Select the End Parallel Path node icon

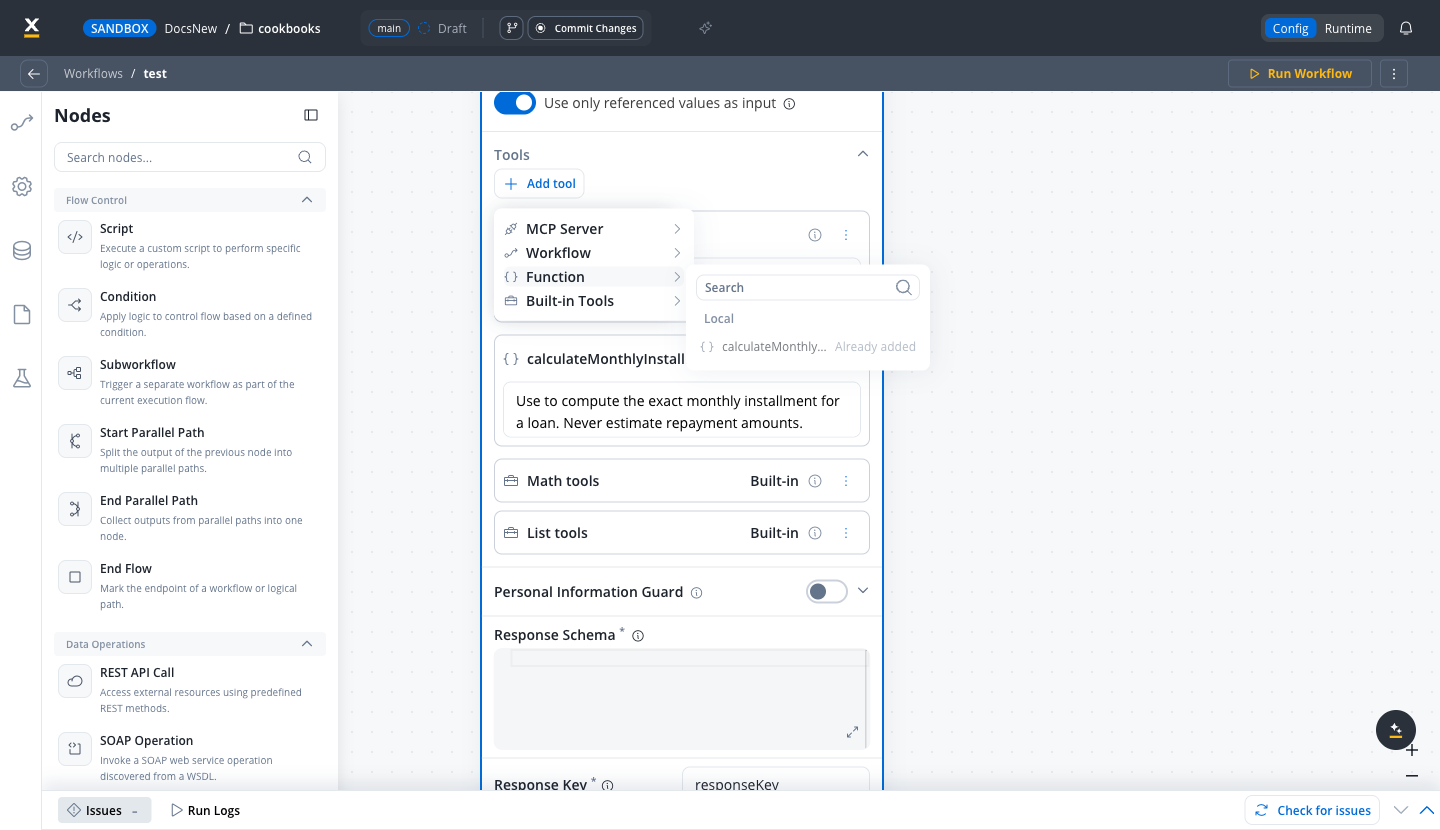[x=75, y=509]
